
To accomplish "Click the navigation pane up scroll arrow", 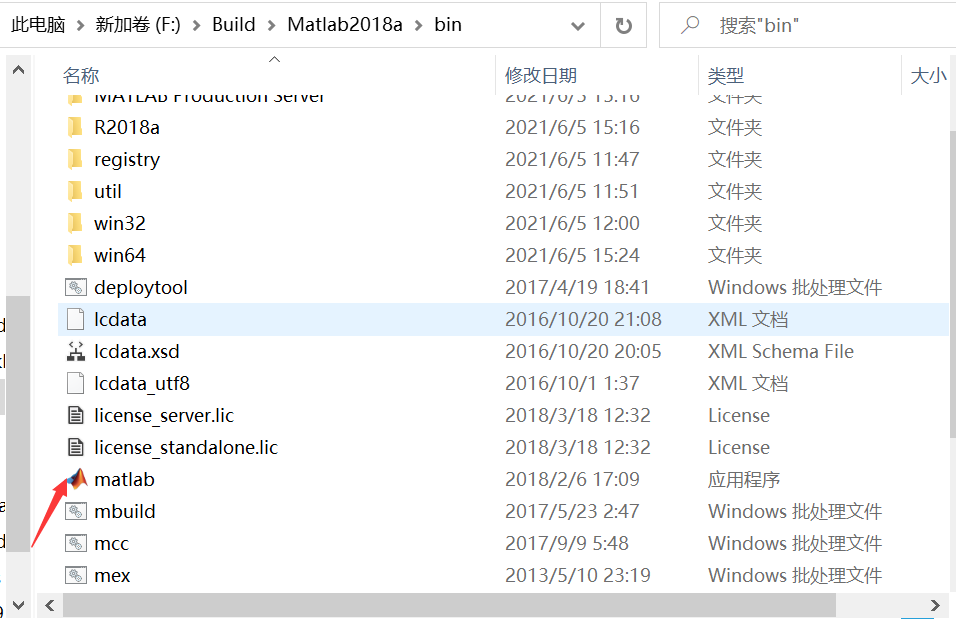I will coord(18,70).
